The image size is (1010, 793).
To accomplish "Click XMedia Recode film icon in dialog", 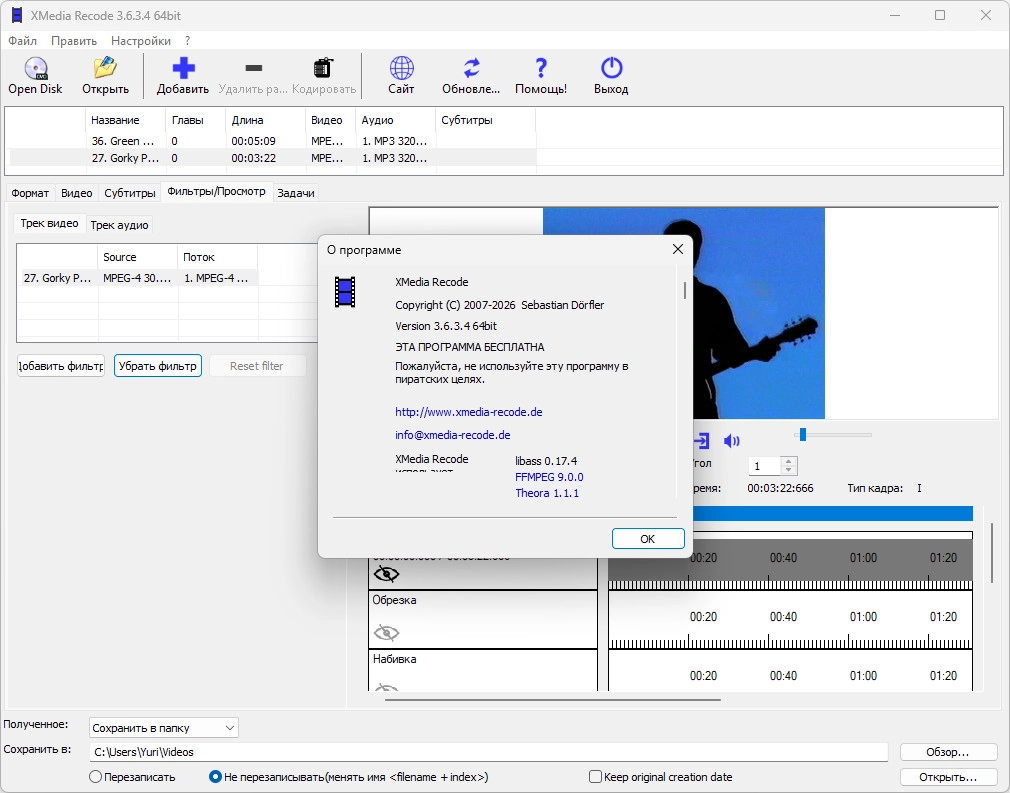I will point(345,292).
